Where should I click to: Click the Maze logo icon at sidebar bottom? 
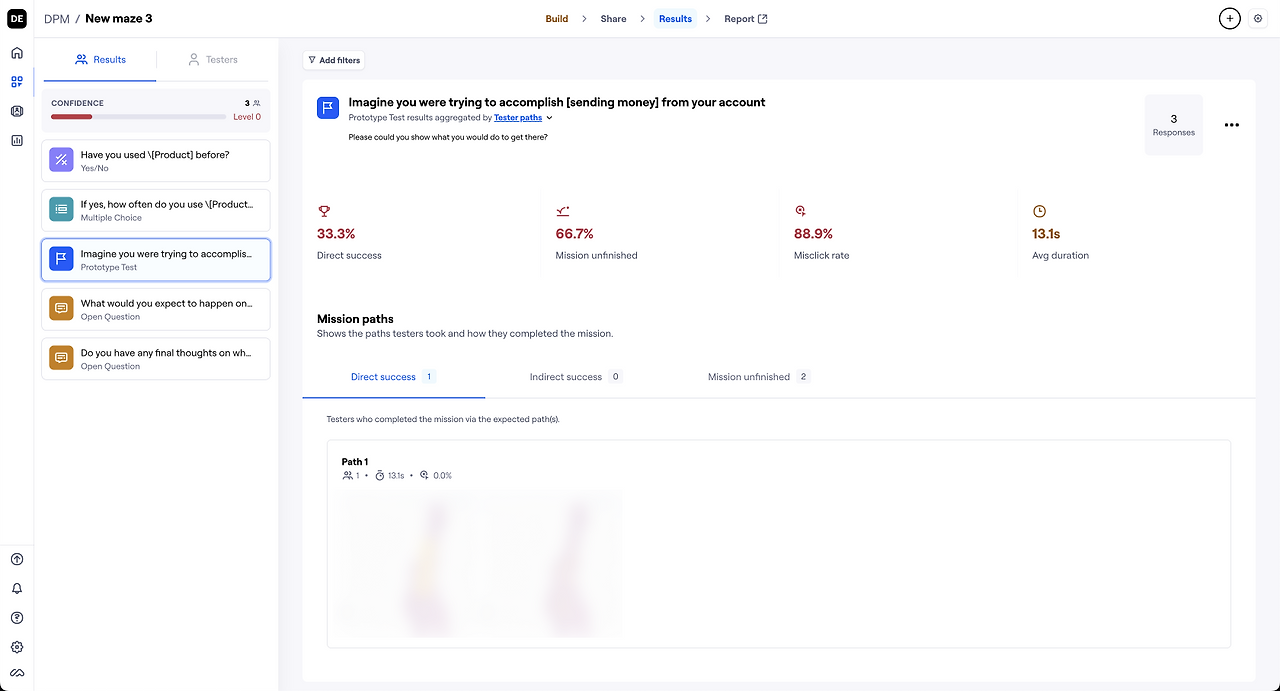click(16, 673)
